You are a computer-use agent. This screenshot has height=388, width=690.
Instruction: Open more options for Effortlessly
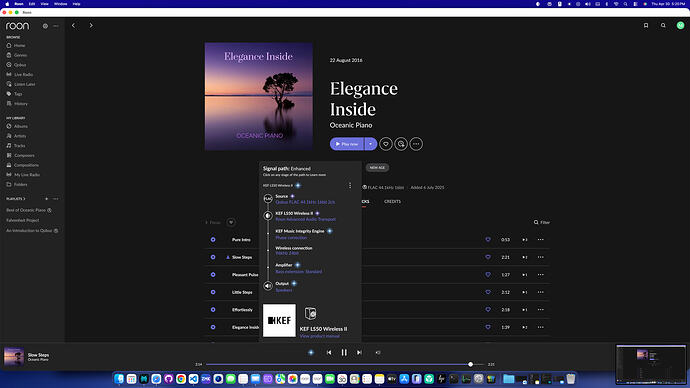click(540, 310)
